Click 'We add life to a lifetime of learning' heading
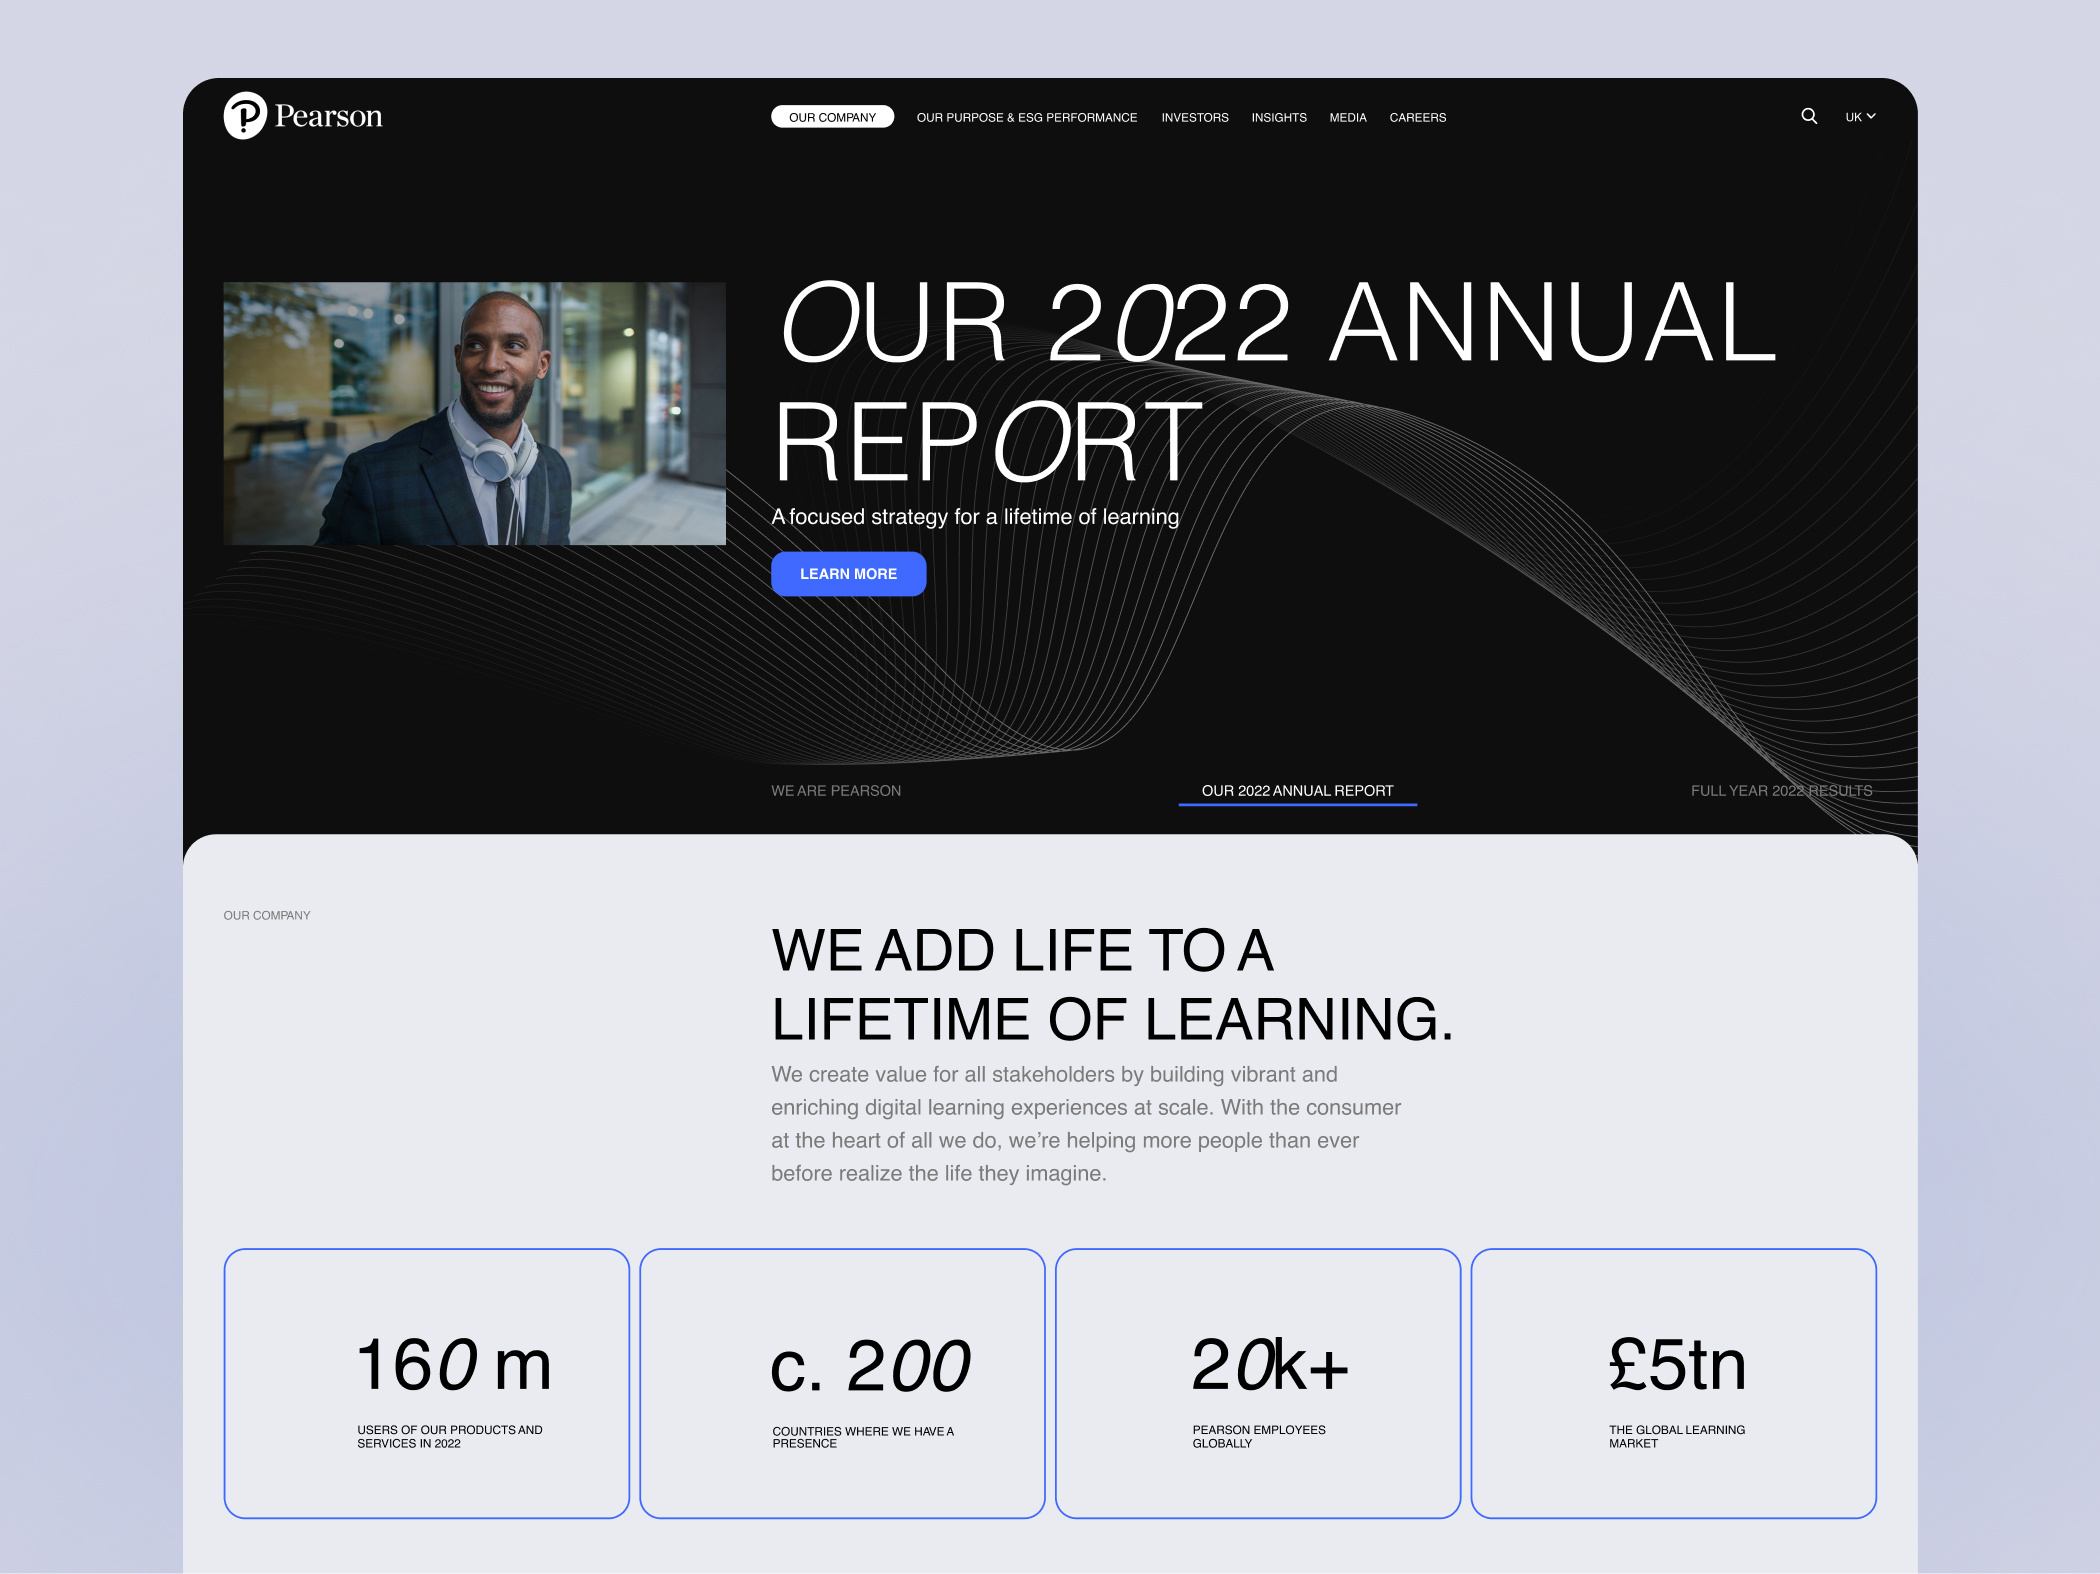2100x1574 pixels. pyautogui.click(x=1112, y=984)
